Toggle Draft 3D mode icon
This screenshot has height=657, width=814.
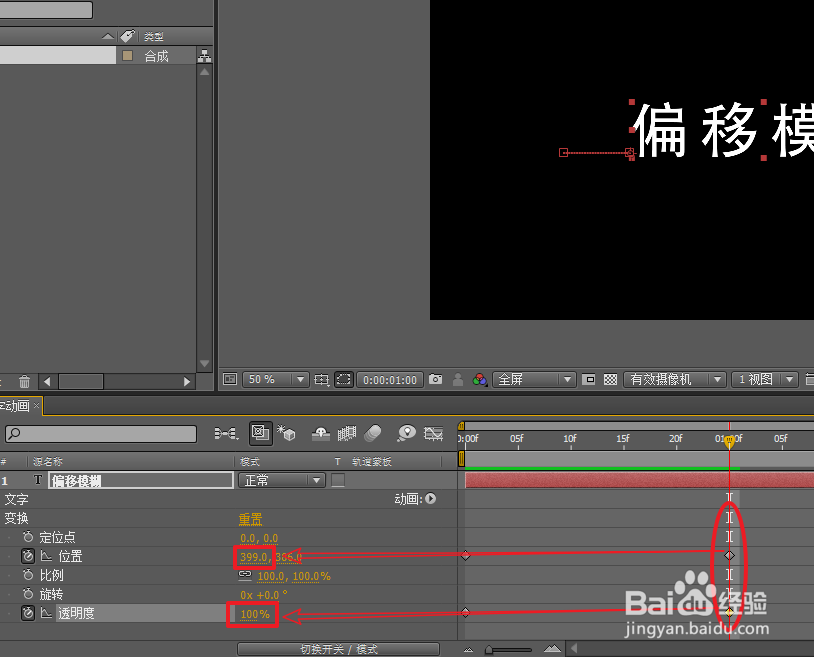[x=286, y=432]
